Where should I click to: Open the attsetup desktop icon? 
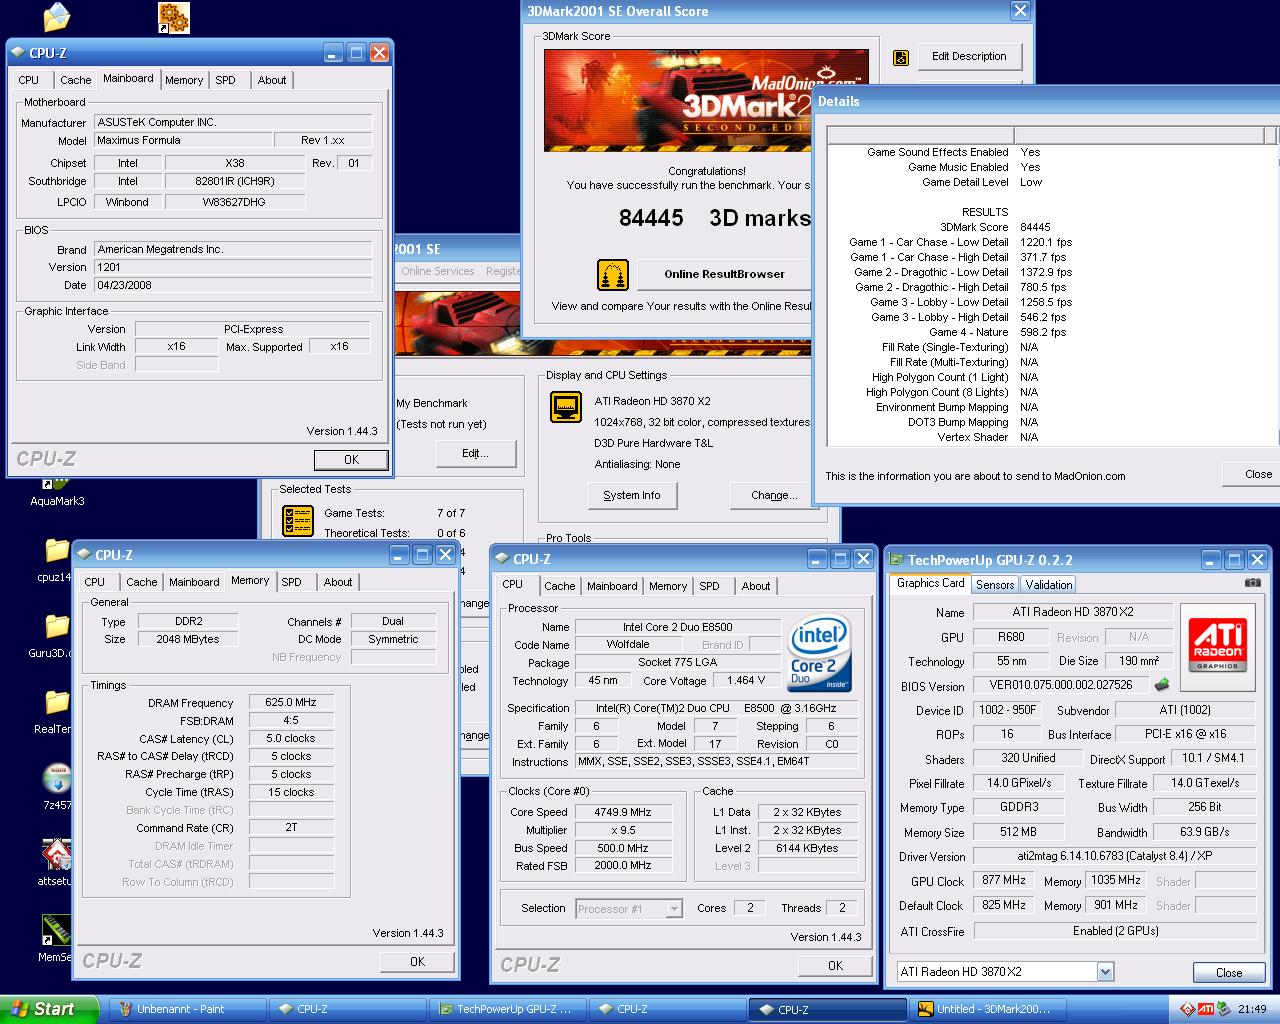click(56, 862)
